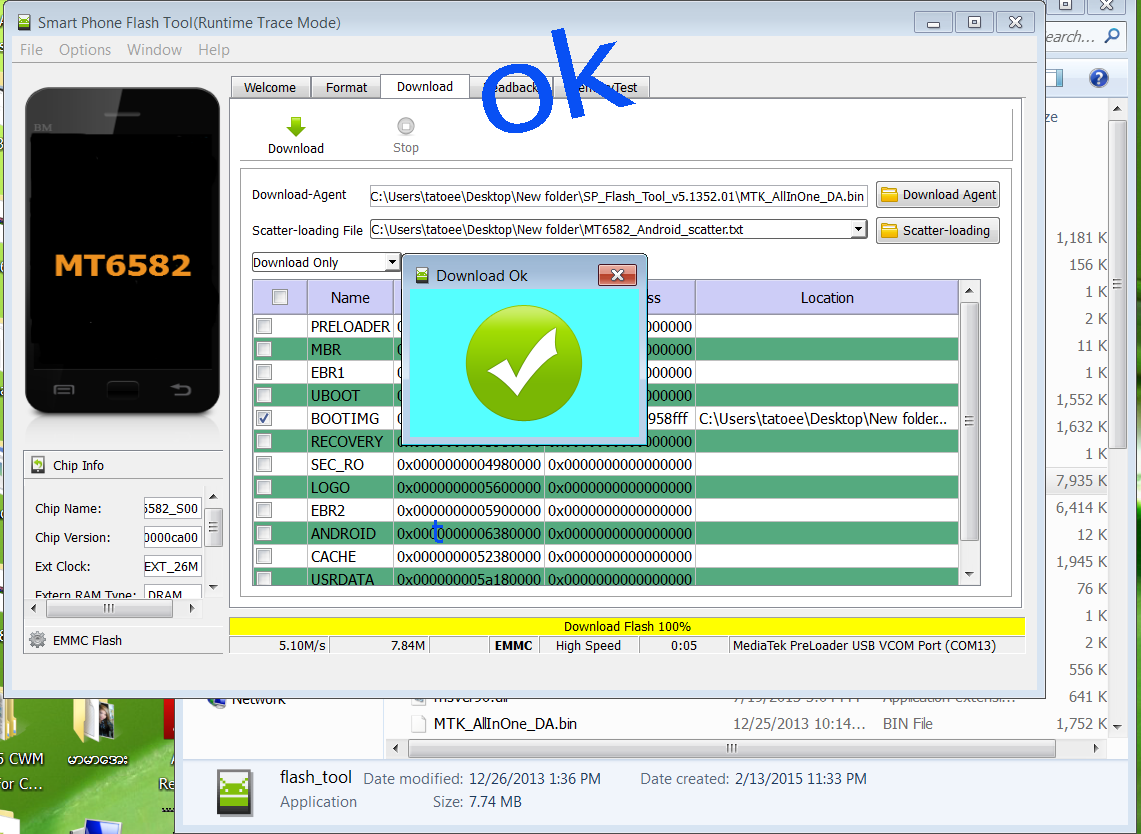Click the Location column header

coord(827,298)
